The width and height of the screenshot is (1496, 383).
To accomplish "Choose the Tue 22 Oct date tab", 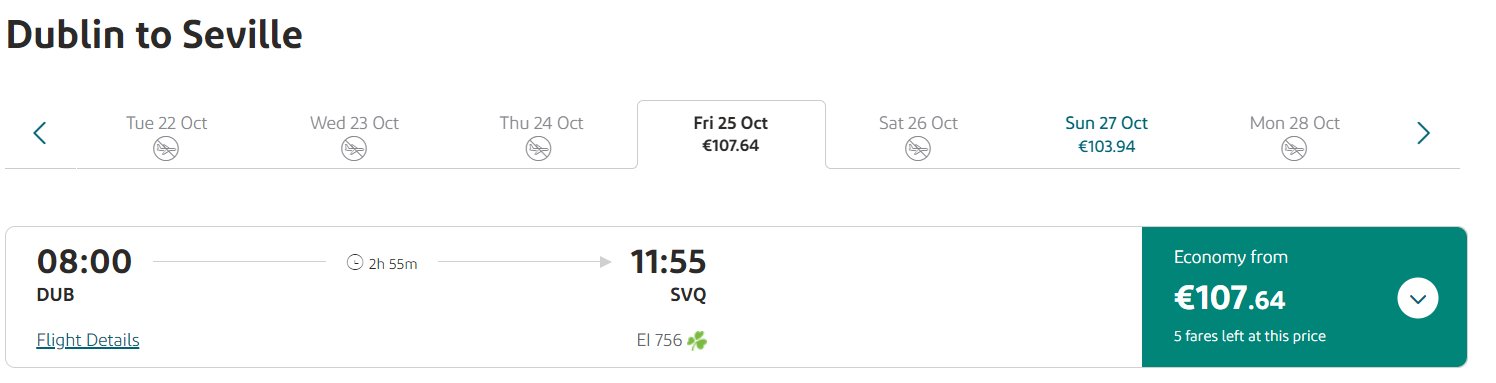I will [166, 135].
